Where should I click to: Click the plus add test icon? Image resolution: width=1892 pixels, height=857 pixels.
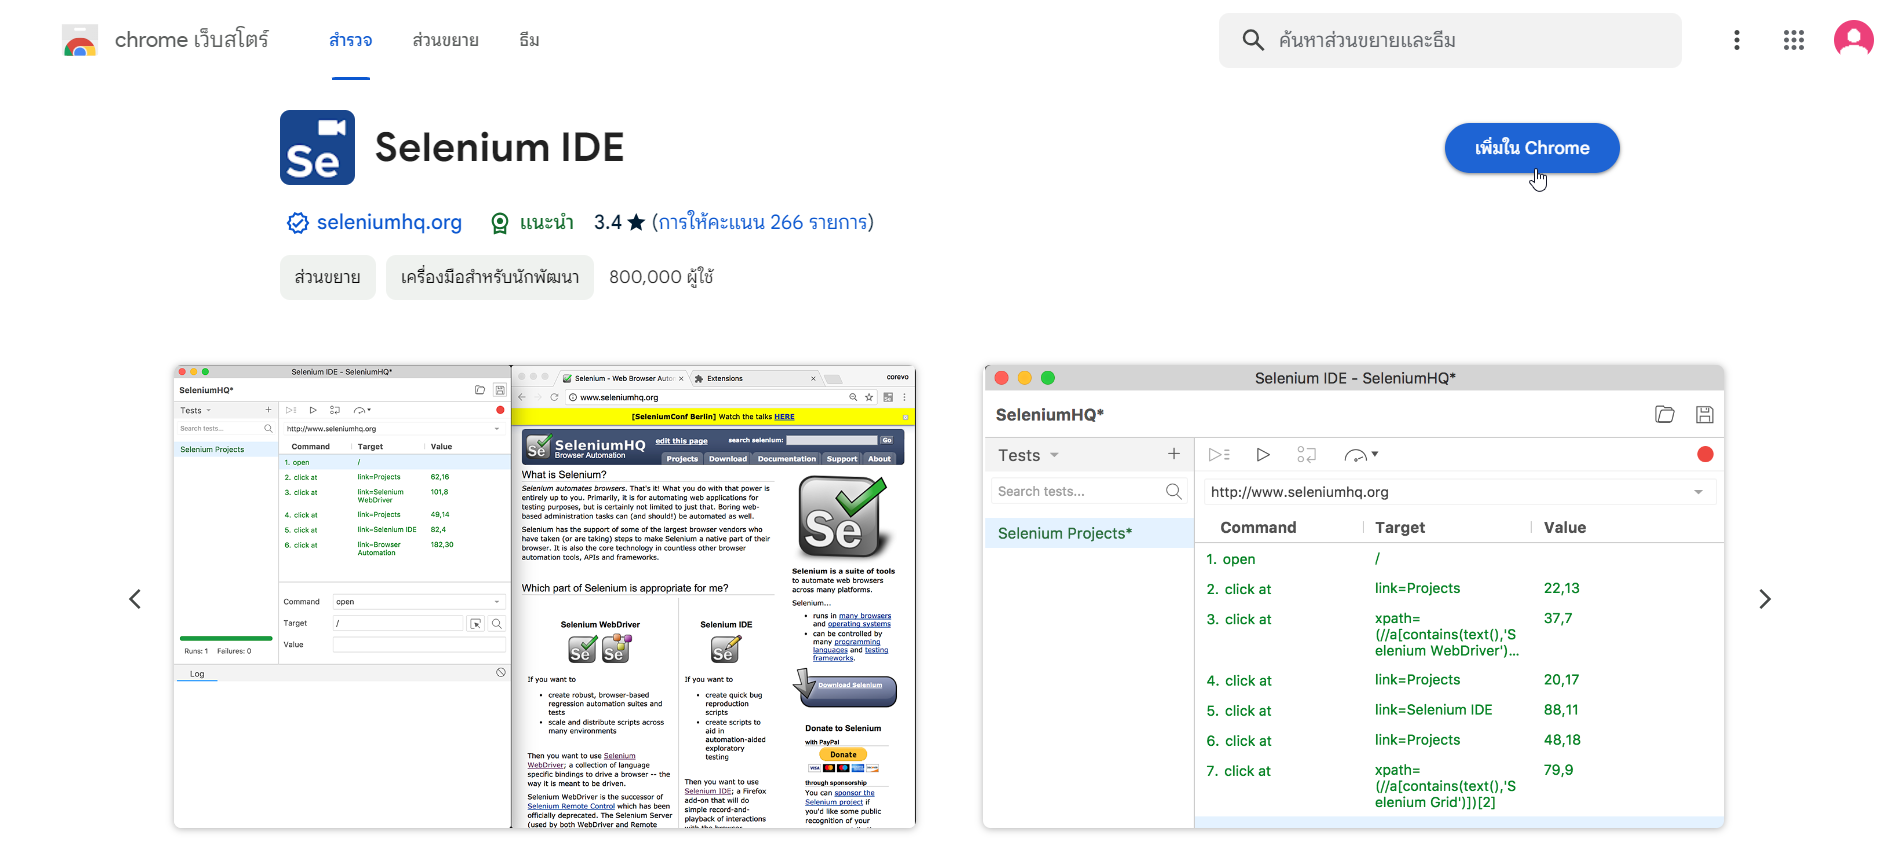pos(1174,454)
